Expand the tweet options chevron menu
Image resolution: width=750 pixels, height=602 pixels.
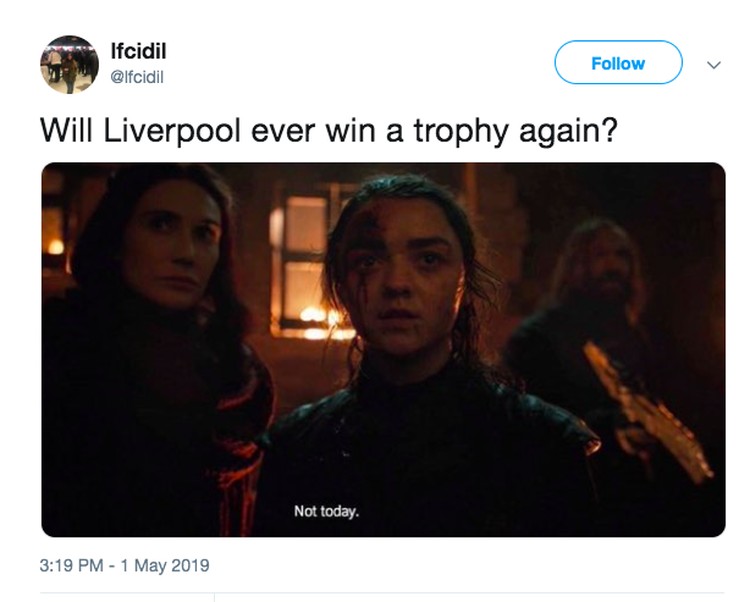point(714,65)
